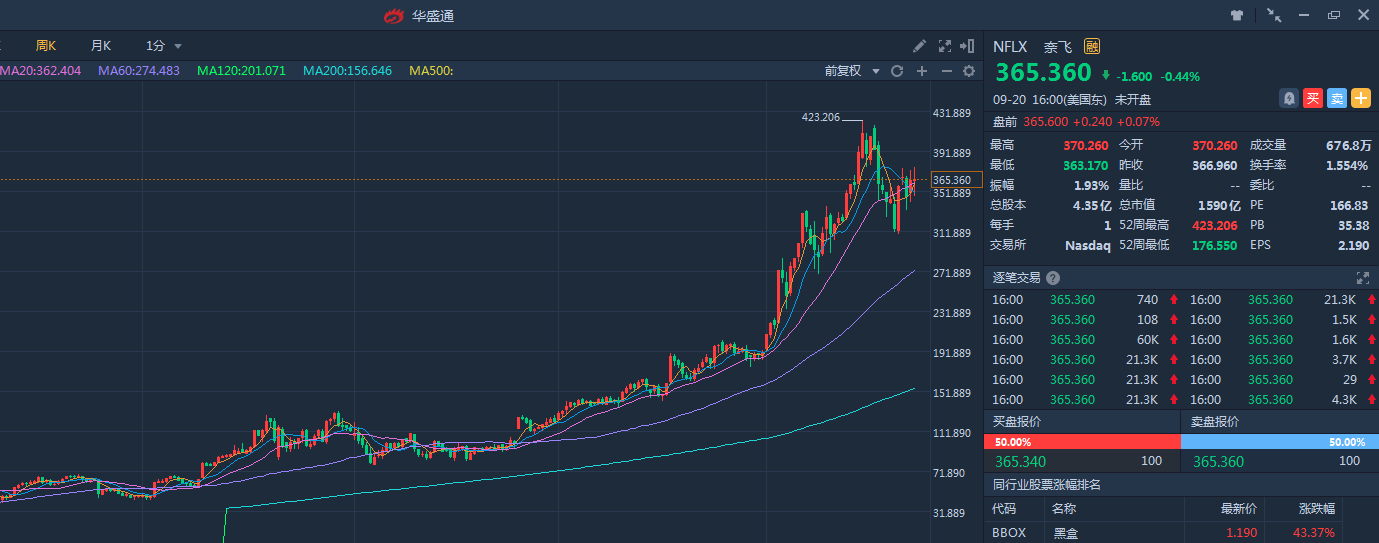Screen dimensions: 1379x543
Task: Open the skin theme shirt icon
Action: (x=1237, y=15)
